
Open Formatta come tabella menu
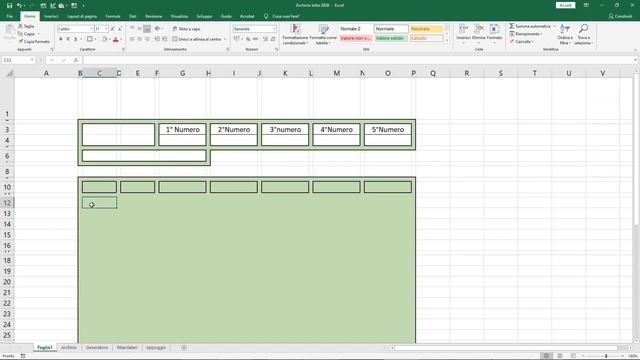click(323, 34)
